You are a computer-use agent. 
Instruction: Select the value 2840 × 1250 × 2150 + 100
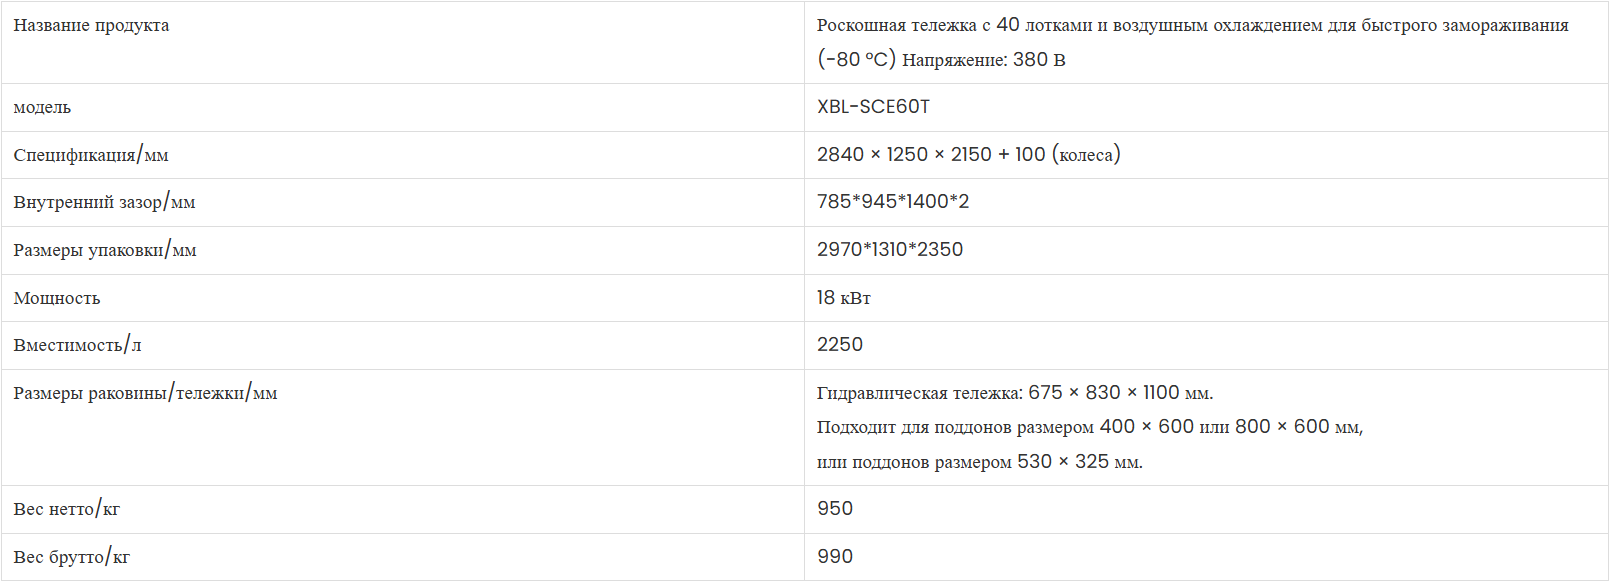[931, 154]
